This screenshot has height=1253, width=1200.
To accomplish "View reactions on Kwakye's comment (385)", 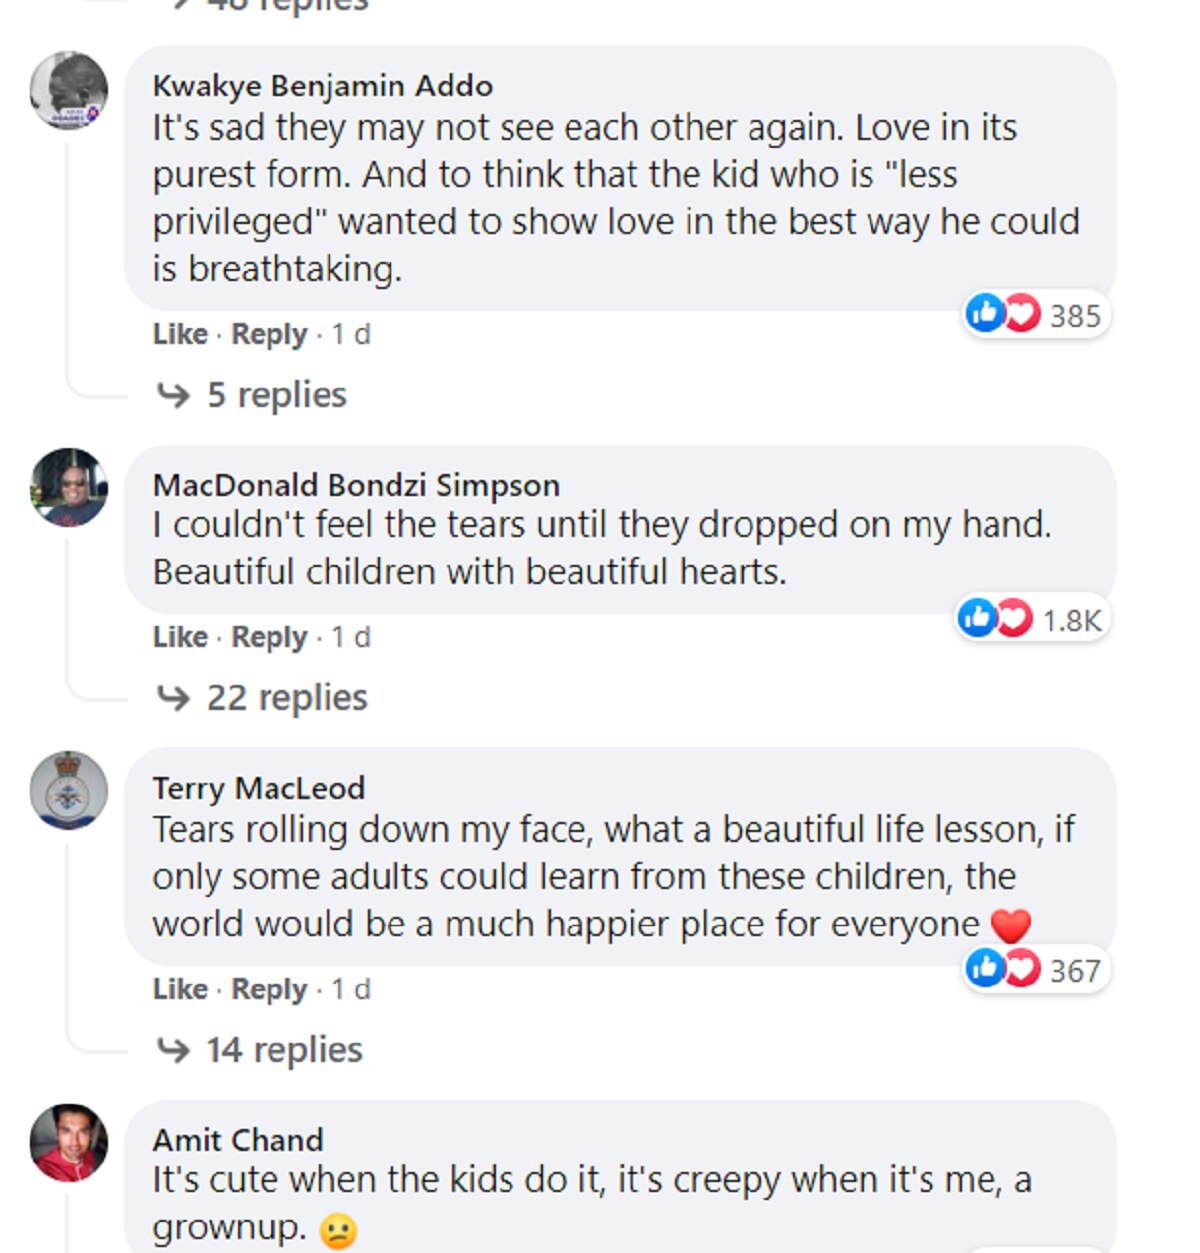I will tap(1036, 315).
